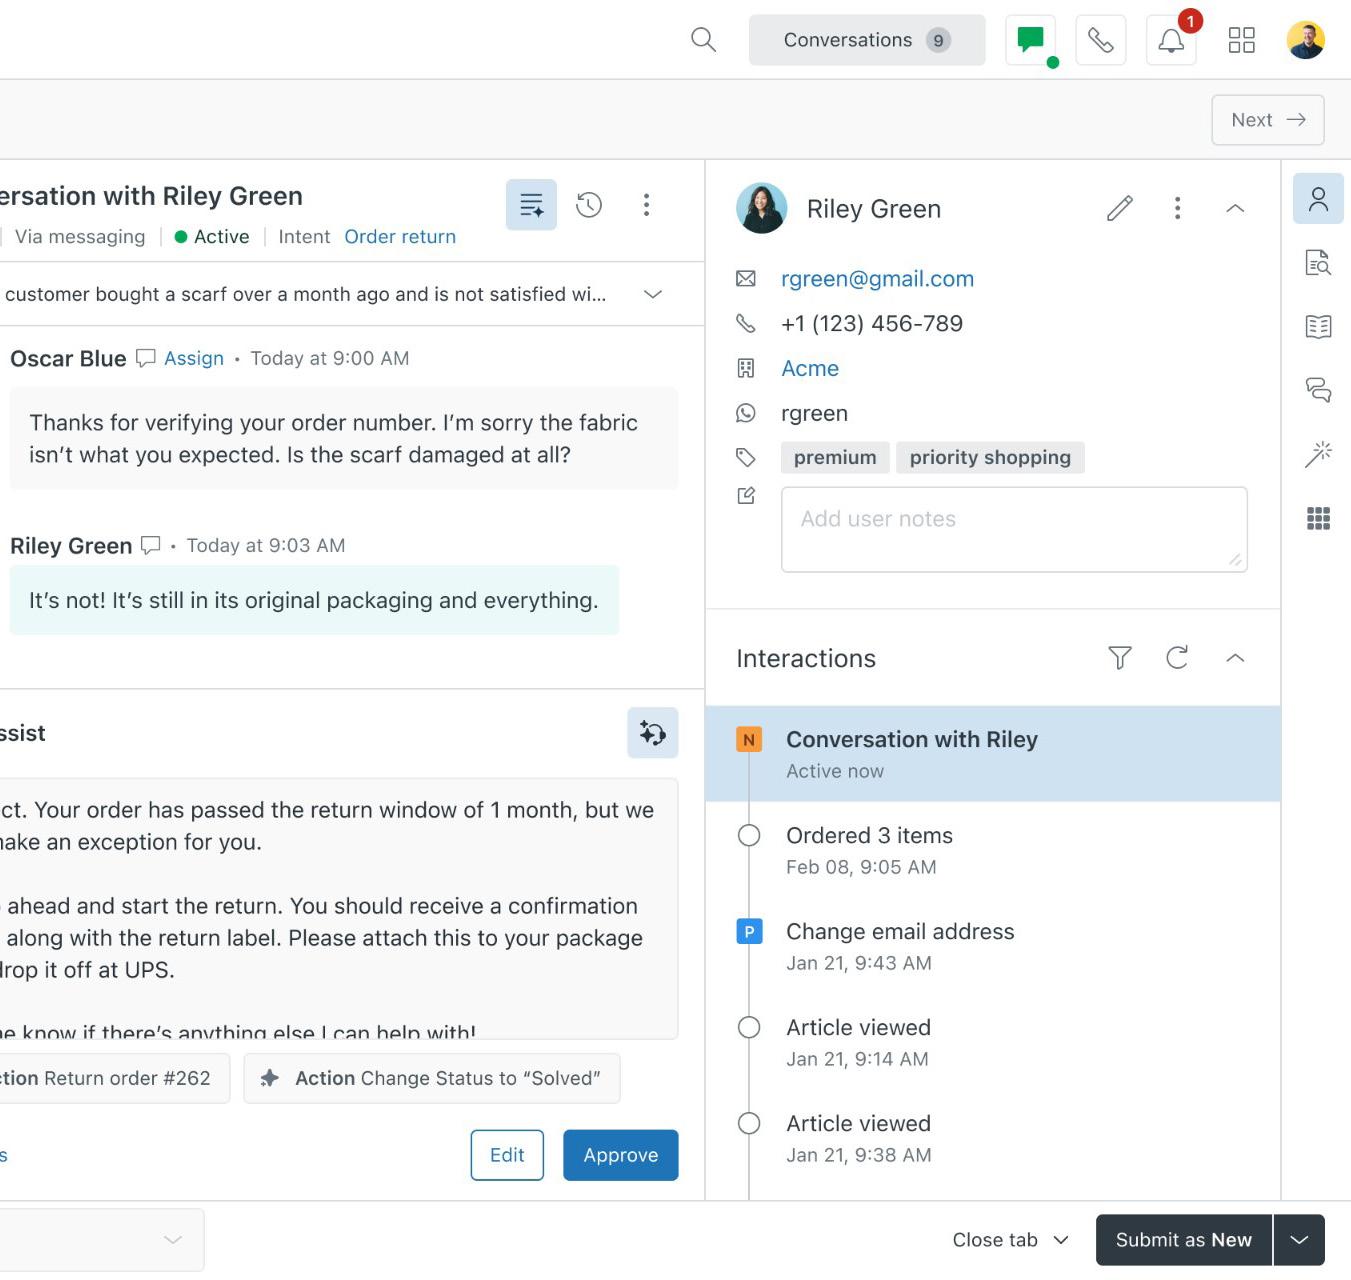The width and height of the screenshot is (1351, 1280).
Task: Open Change email address interaction
Action: coord(993,946)
